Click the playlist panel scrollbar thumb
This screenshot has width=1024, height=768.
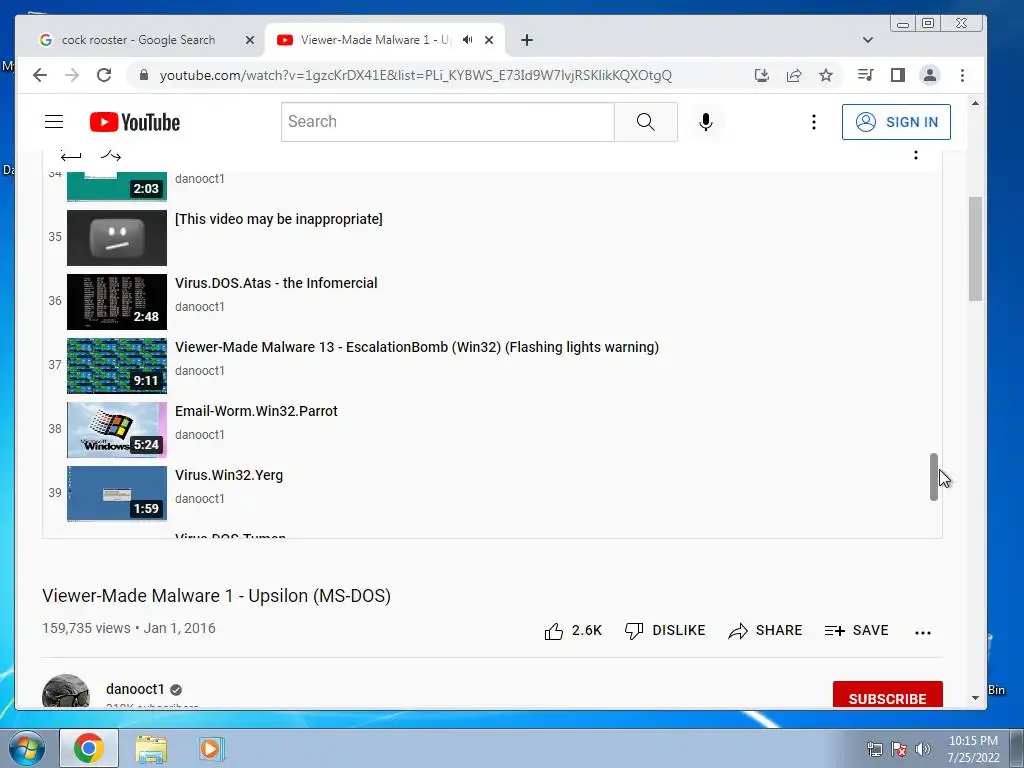[934, 477]
